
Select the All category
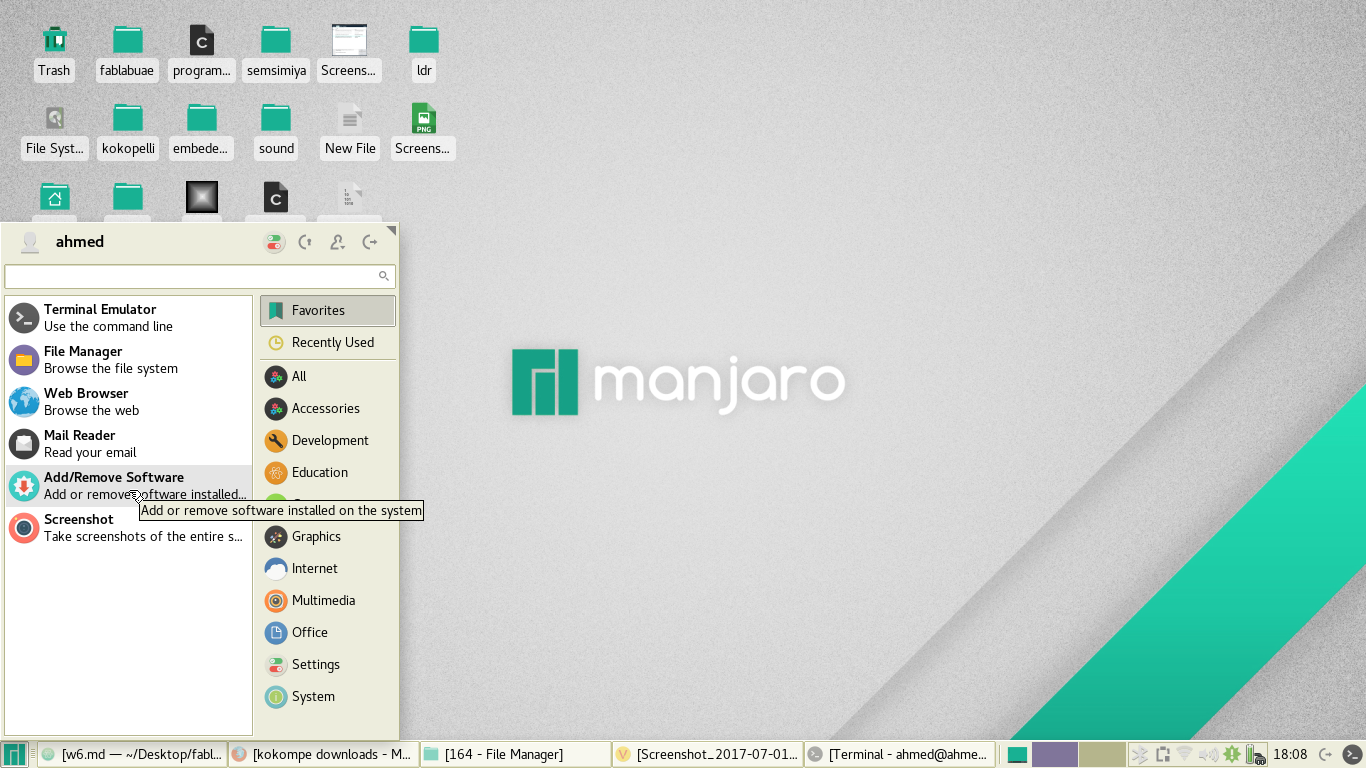(x=328, y=377)
